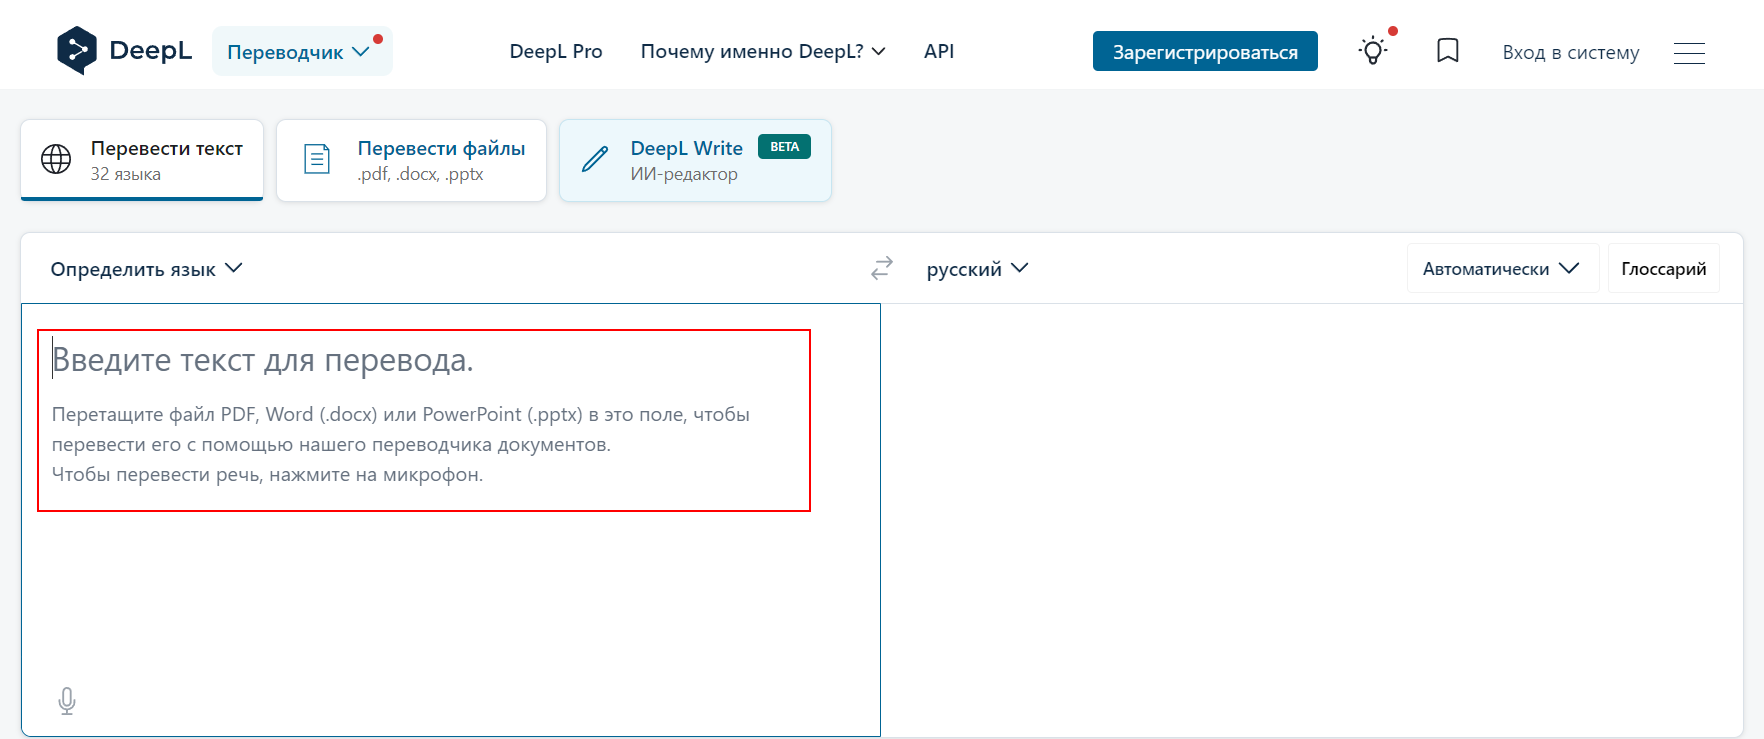The width and height of the screenshot is (1764, 739).
Task: Open the русский target language dropdown
Action: (x=977, y=269)
